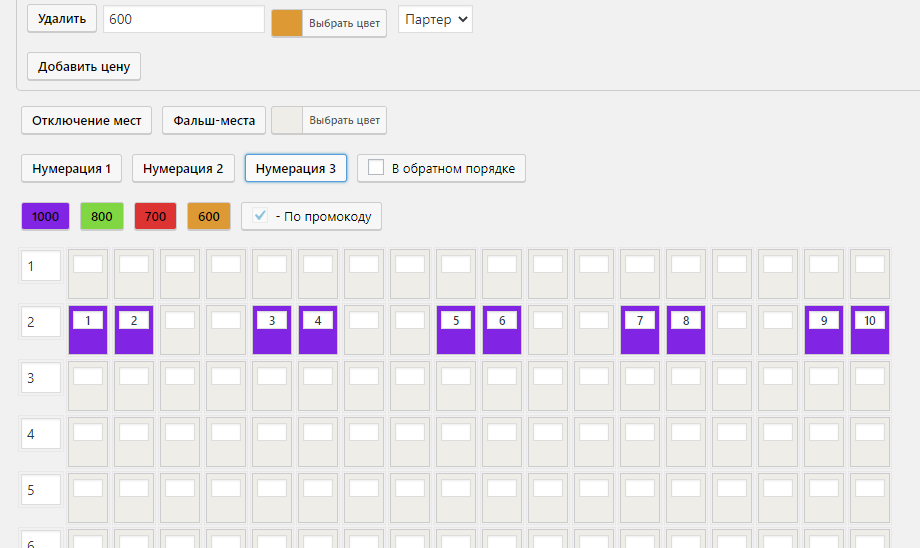
Task: Pick the green 800 price swatch
Action: pyautogui.click(x=102, y=217)
